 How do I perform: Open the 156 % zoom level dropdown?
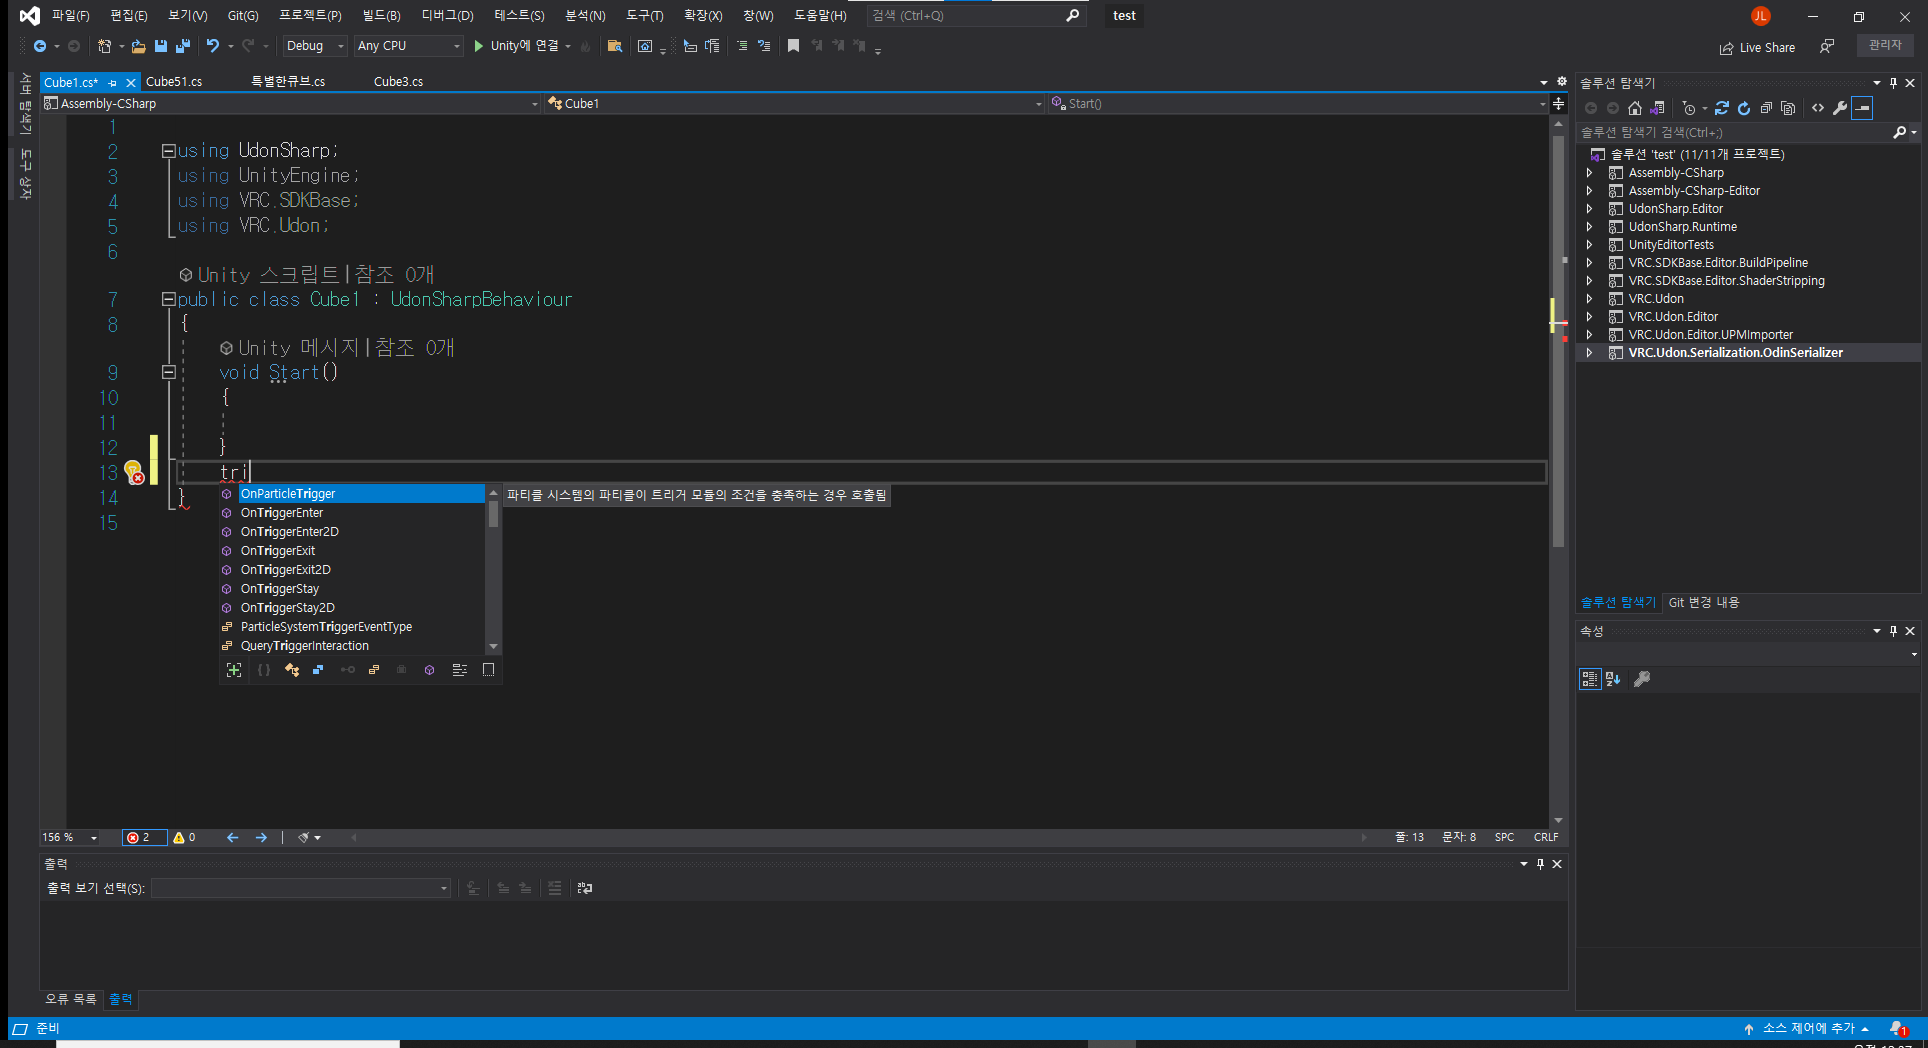(x=70, y=838)
